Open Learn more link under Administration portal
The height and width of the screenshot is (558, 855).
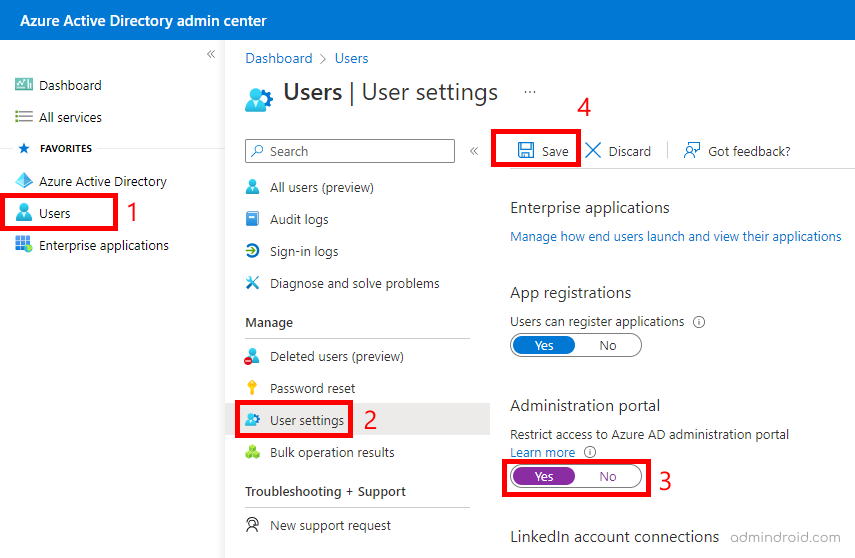pyautogui.click(x=542, y=453)
